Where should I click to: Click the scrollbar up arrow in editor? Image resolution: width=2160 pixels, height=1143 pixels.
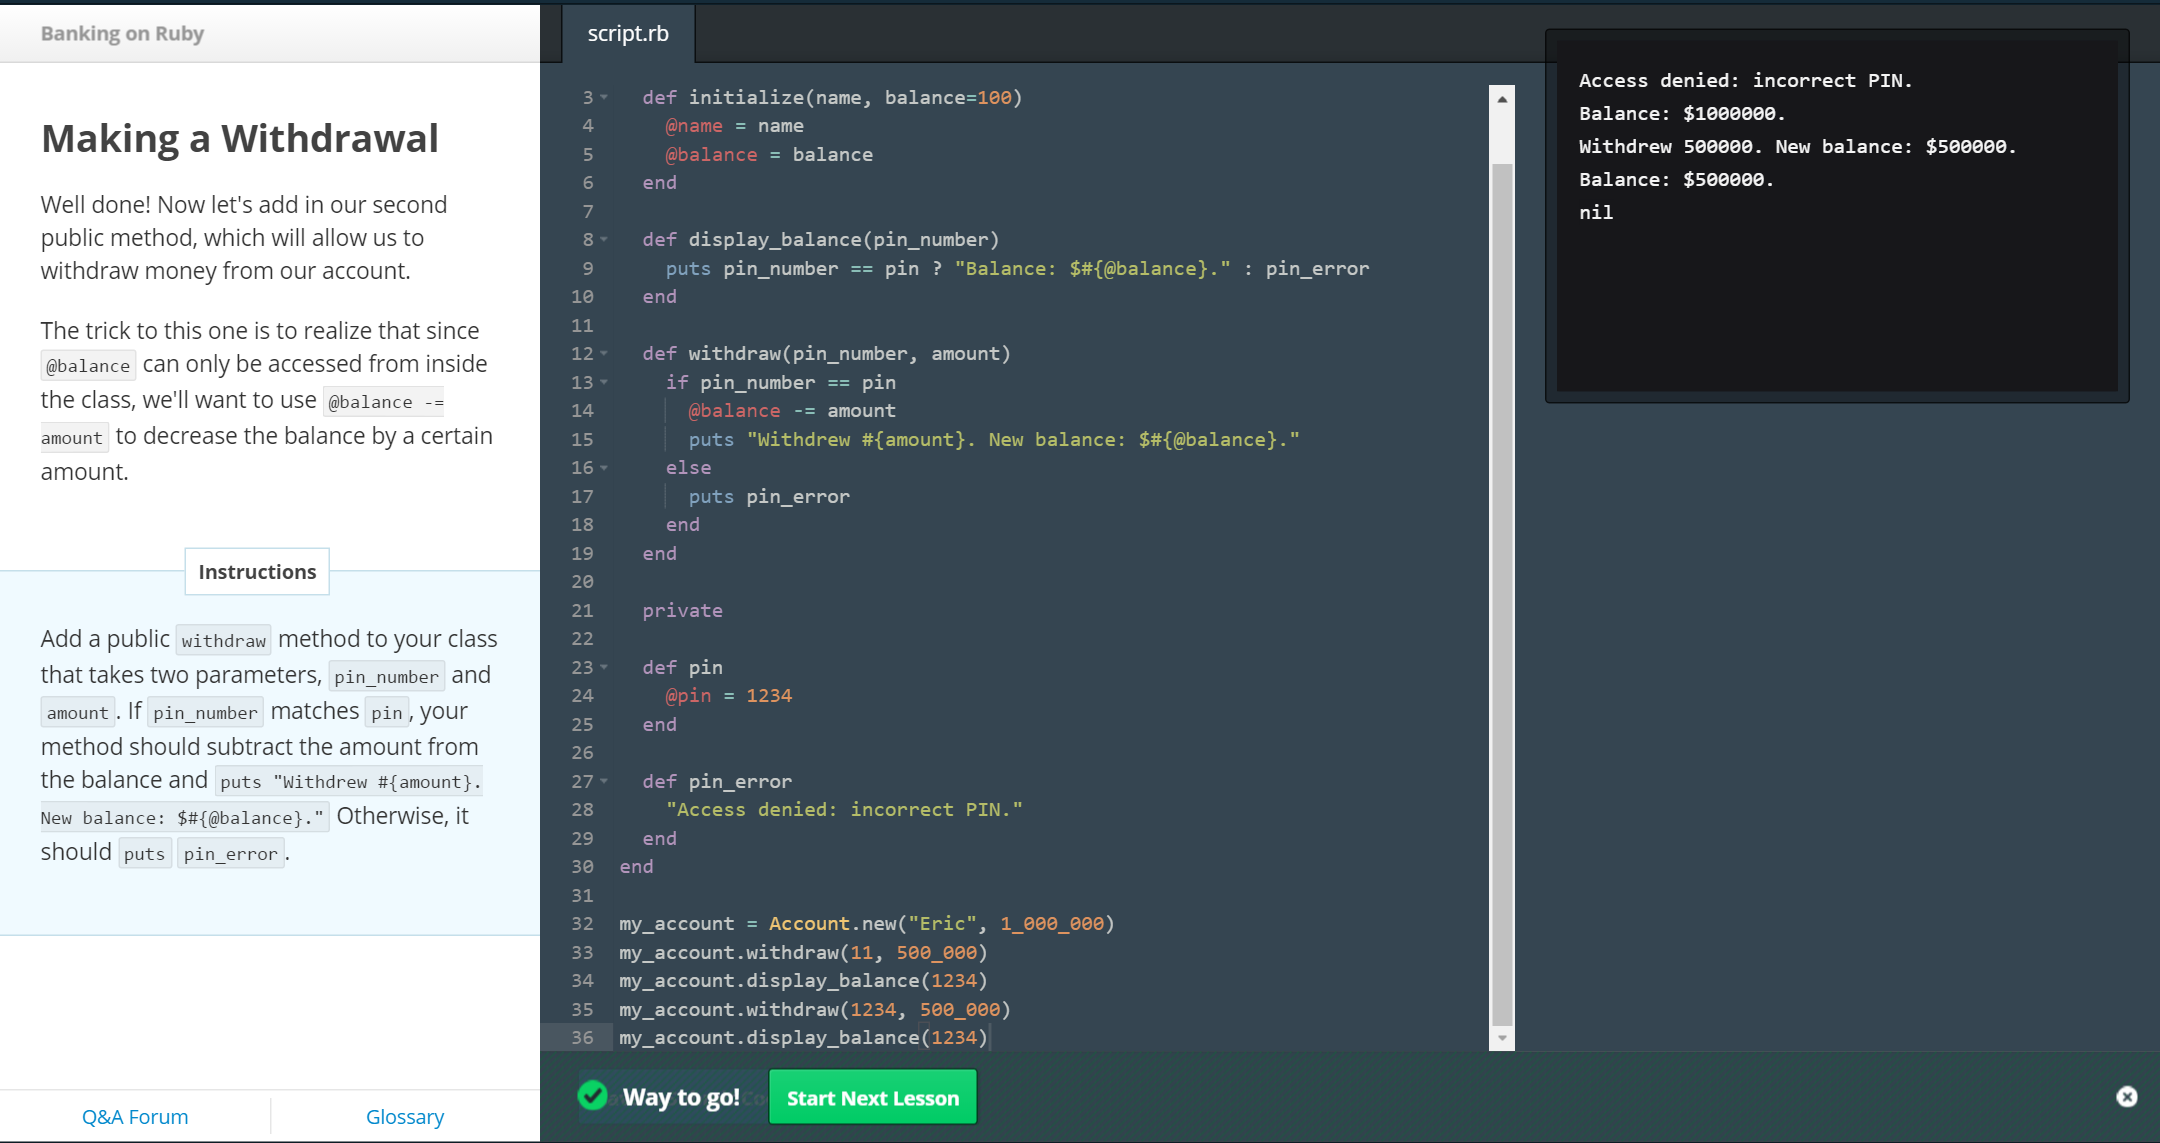[x=1502, y=99]
